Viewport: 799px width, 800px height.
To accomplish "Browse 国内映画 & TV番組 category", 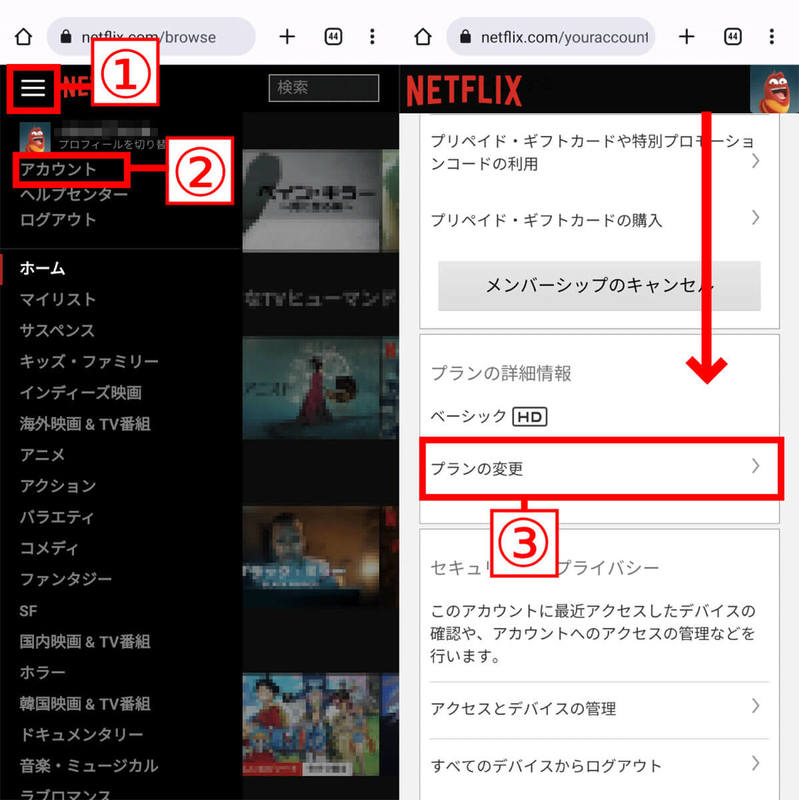I will click(x=85, y=641).
